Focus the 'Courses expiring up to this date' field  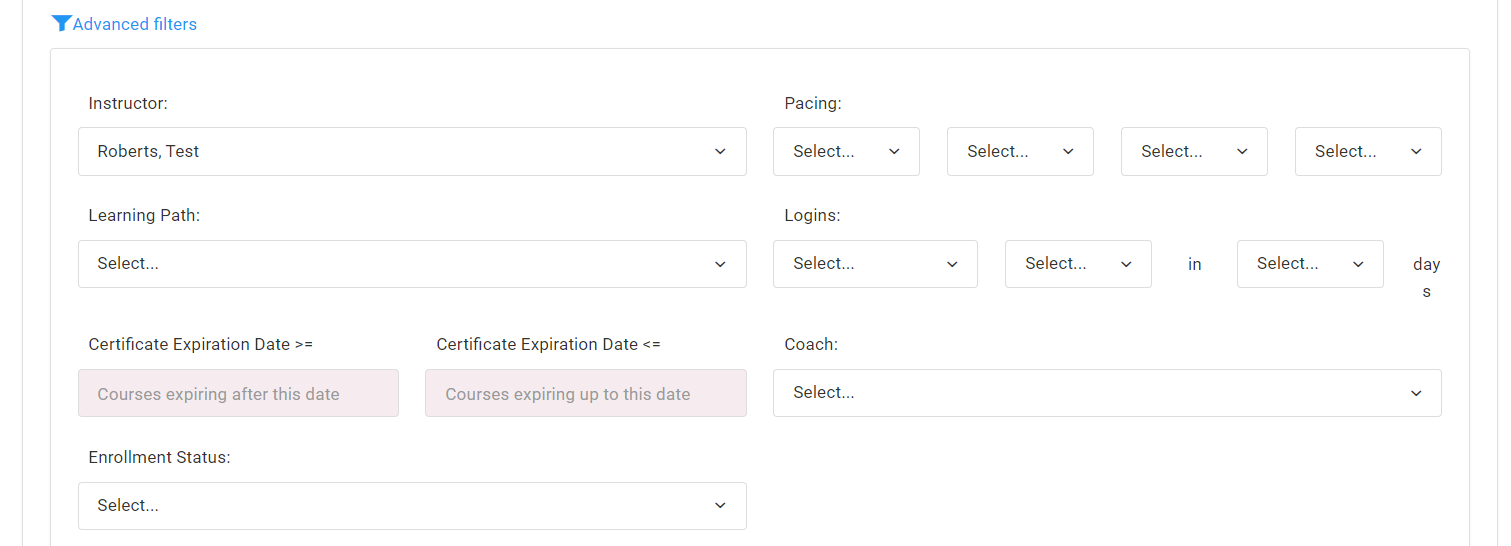(585, 394)
